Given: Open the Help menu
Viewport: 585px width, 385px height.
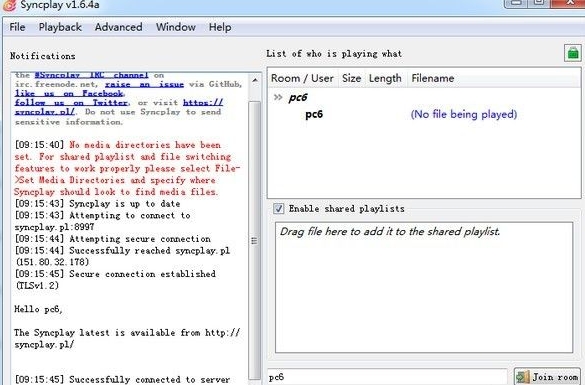Looking at the screenshot, I should (220, 27).
